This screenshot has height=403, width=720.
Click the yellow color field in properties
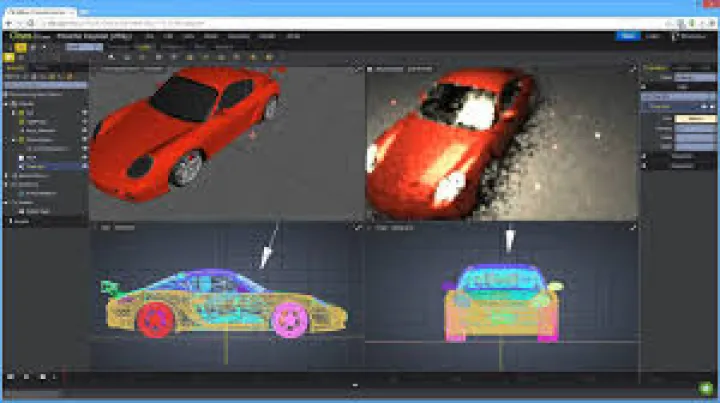coord(694,117)
